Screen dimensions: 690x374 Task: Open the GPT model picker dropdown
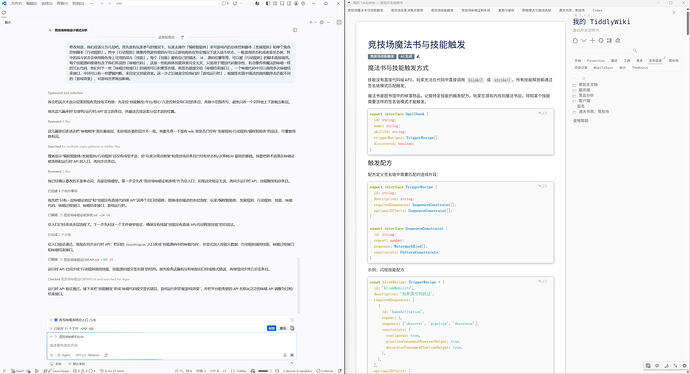pyautogui.click(x=88, y=355)
